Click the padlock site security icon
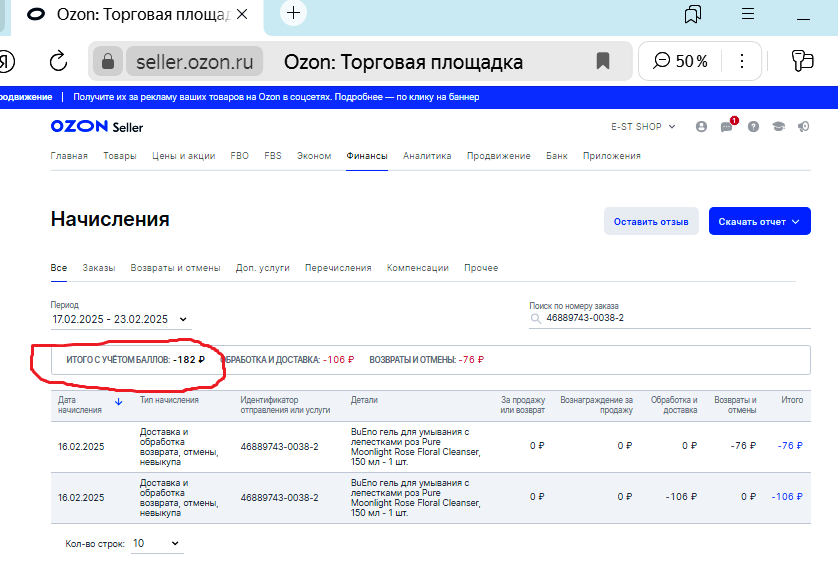This screenshot has width=838, height=567. pyautogui.click(x=108, y=61)
